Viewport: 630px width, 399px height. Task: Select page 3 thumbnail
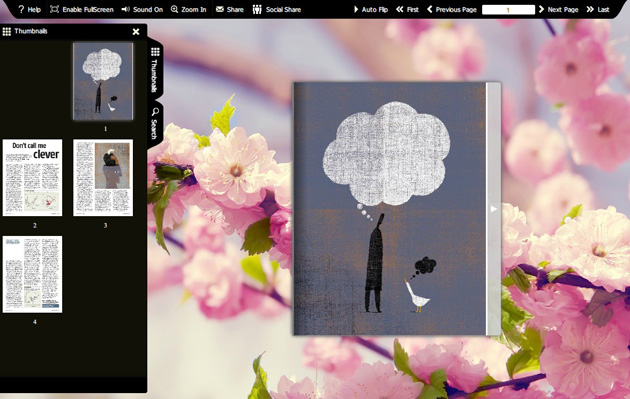pyautogui.click(x=103, y=178)
